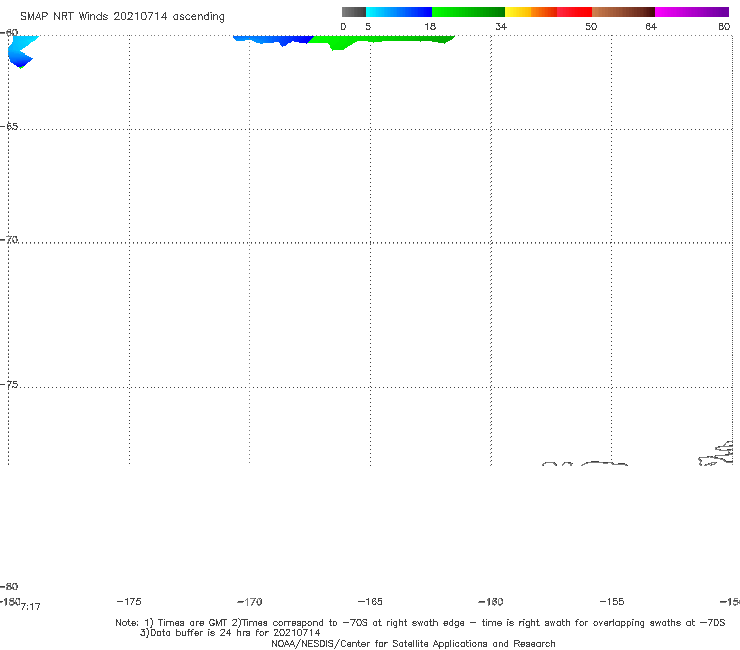This screenshot has width=740, height=650.
Task: Click the dark blue wind swath near -169 longitude
Action: pos(274,40)
